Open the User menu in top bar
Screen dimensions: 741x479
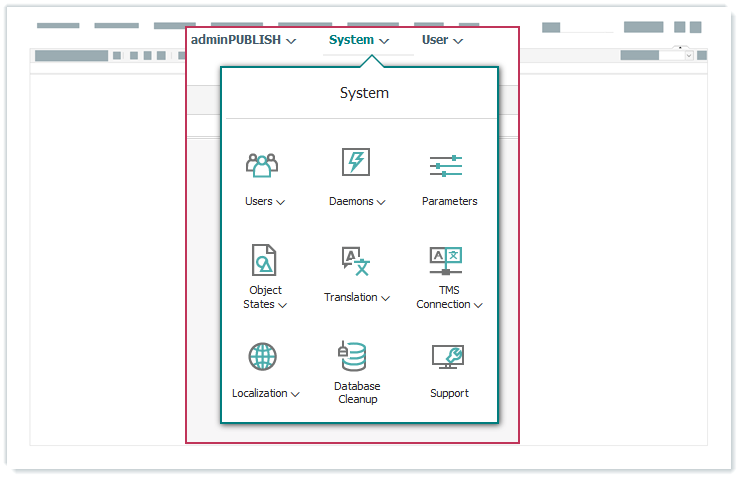(x=442, y=40)
